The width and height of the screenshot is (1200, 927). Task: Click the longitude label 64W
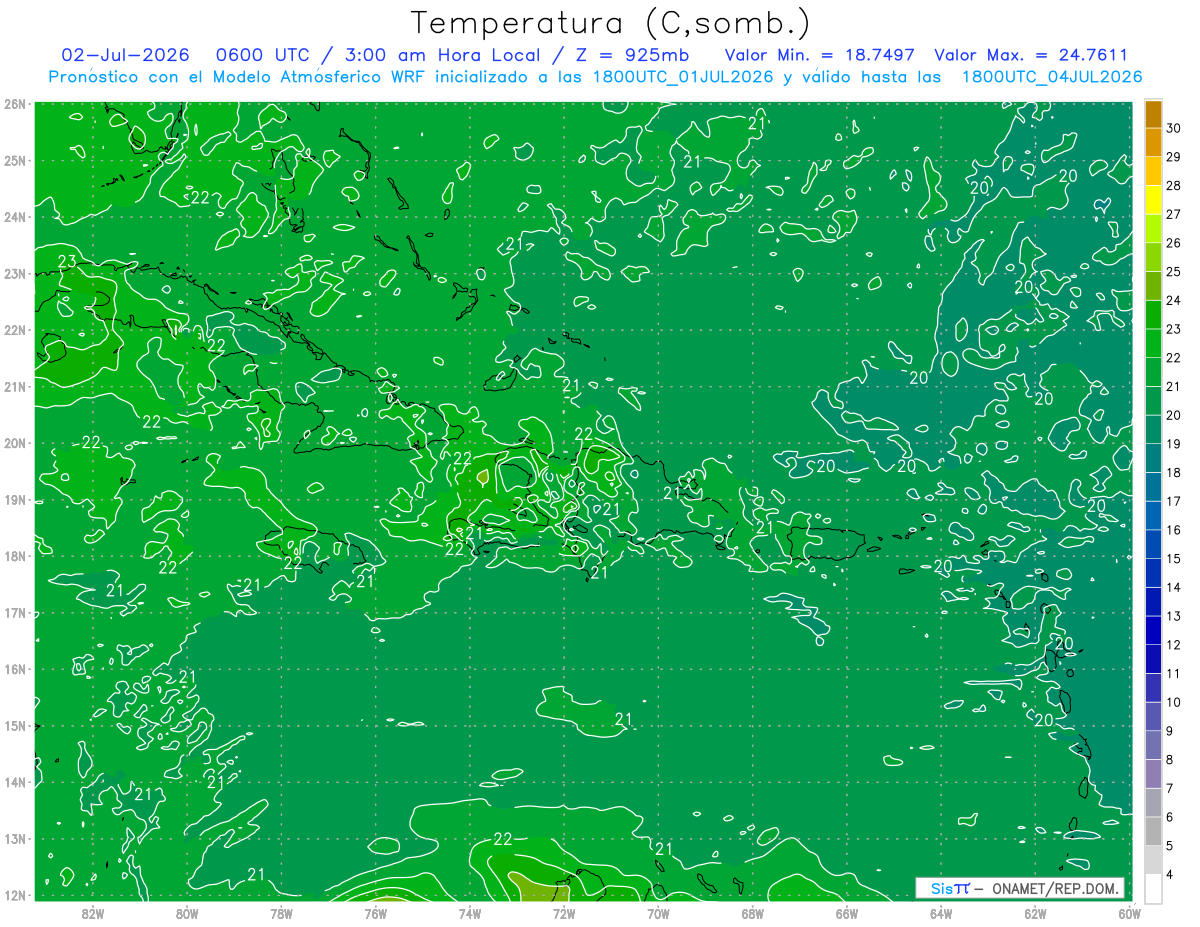[x=941, y=913]
